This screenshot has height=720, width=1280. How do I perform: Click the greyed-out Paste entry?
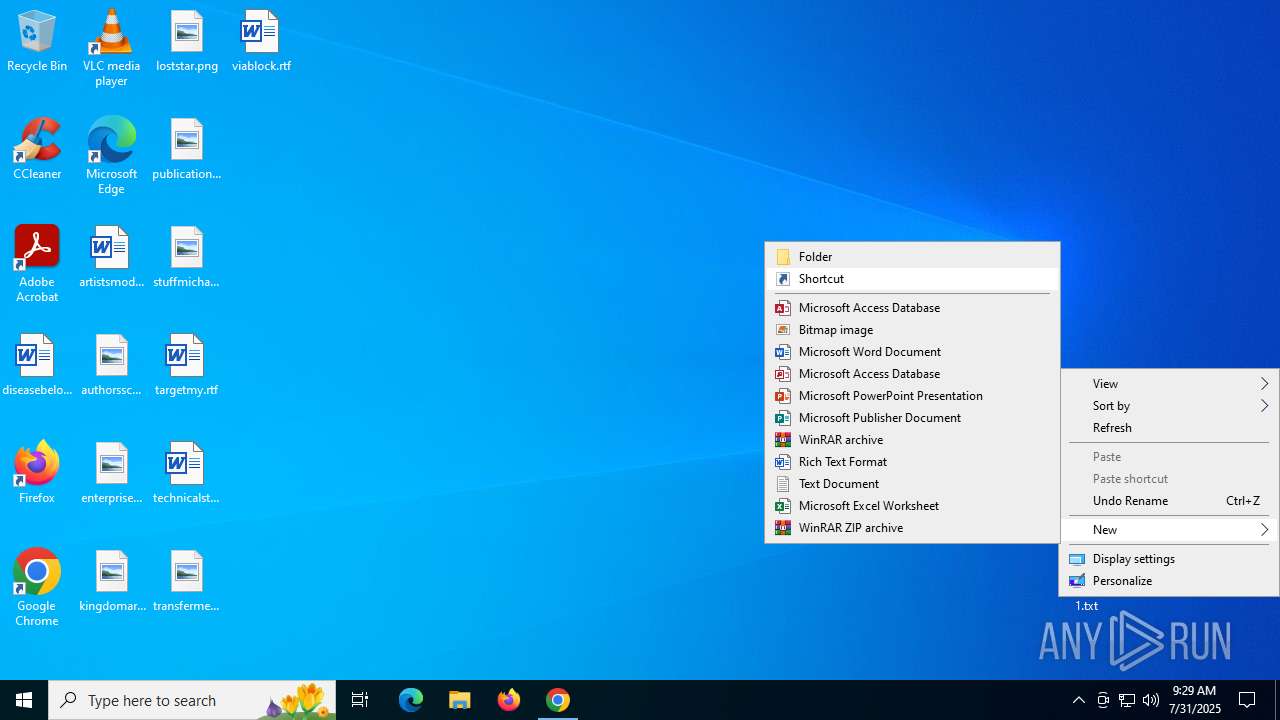(x=1169, y=457)
